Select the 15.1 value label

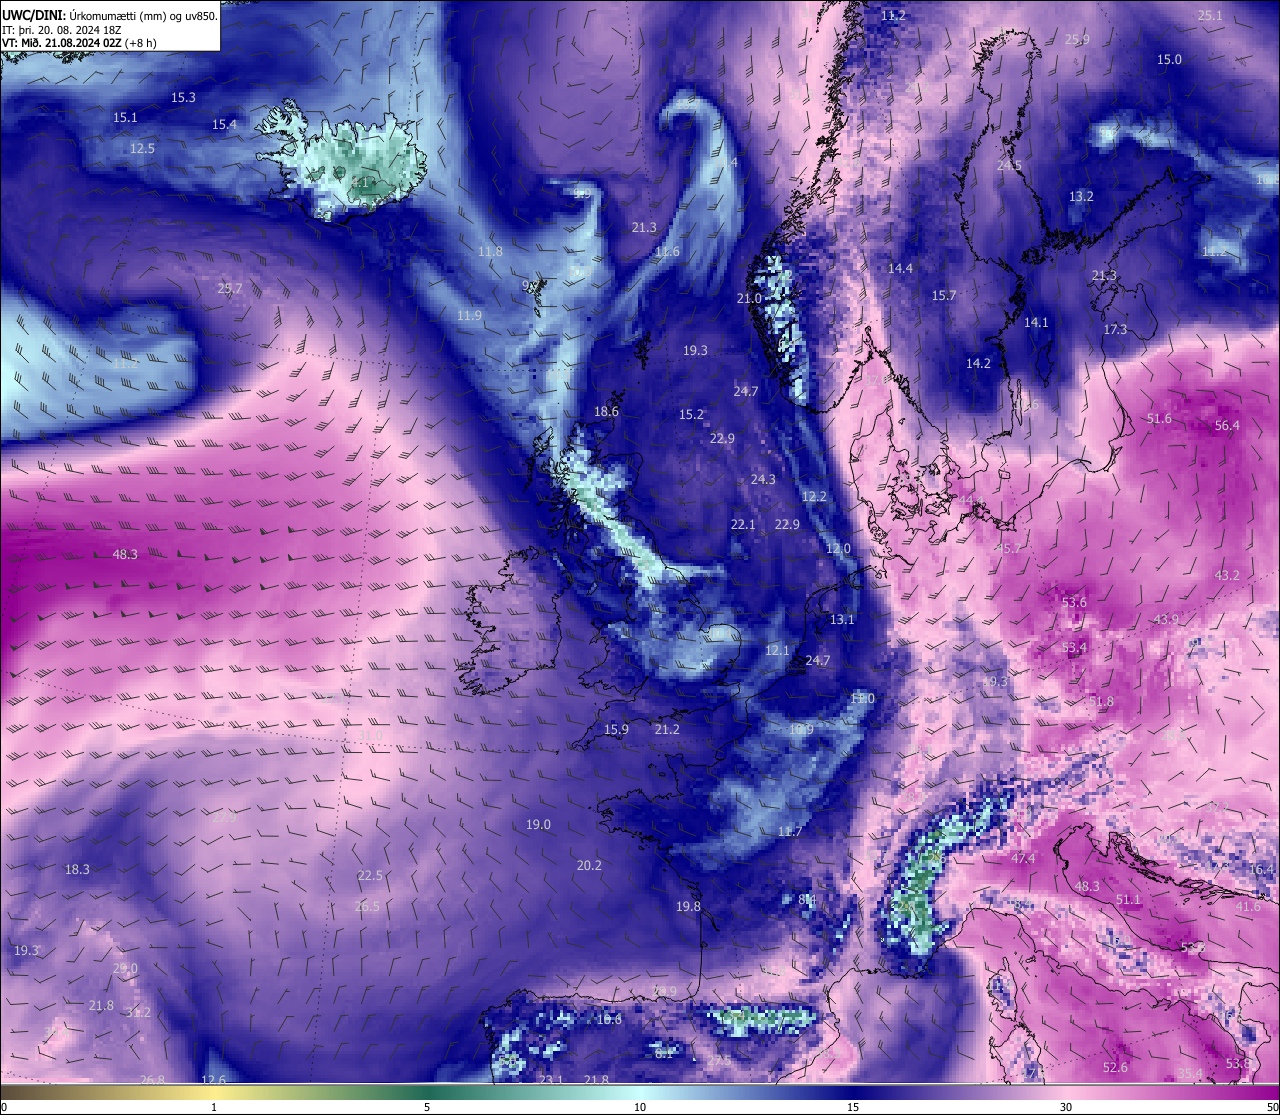pyautogui.click(x=125, y=118)
